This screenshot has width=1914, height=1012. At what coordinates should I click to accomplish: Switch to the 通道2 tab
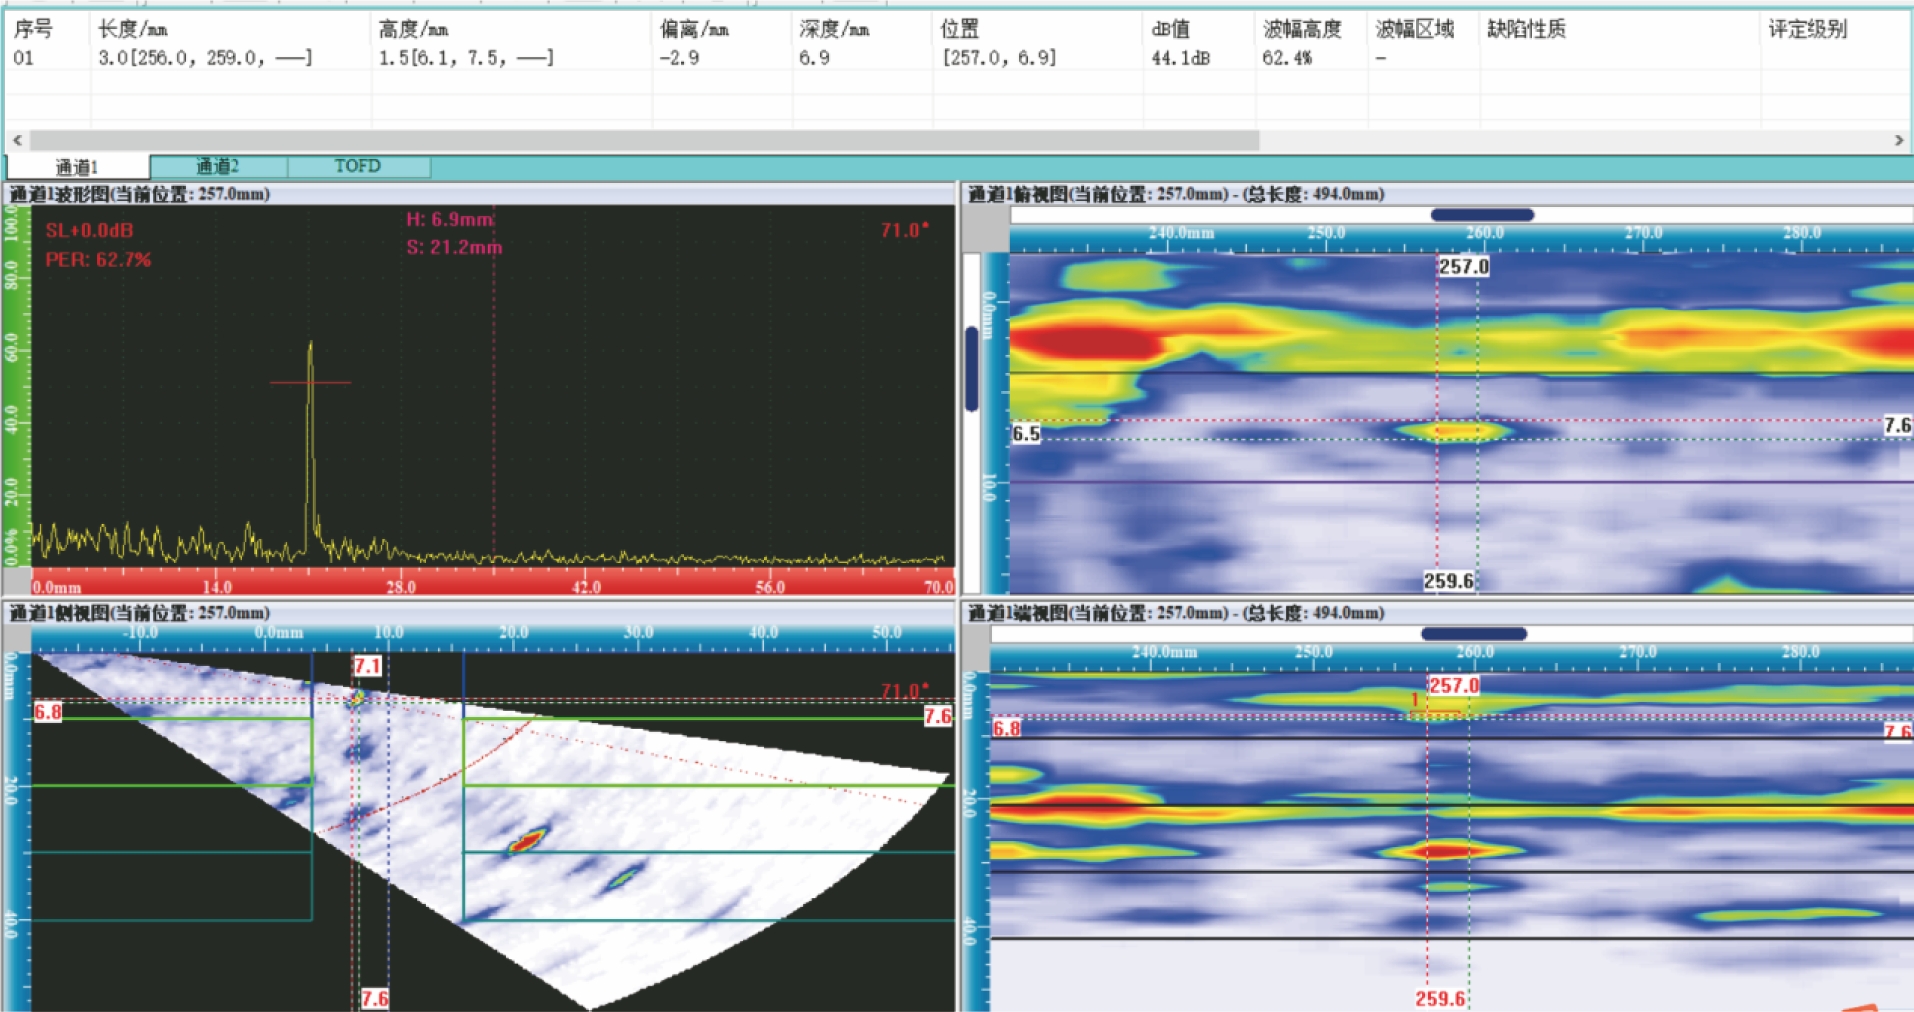pos(218,166)
